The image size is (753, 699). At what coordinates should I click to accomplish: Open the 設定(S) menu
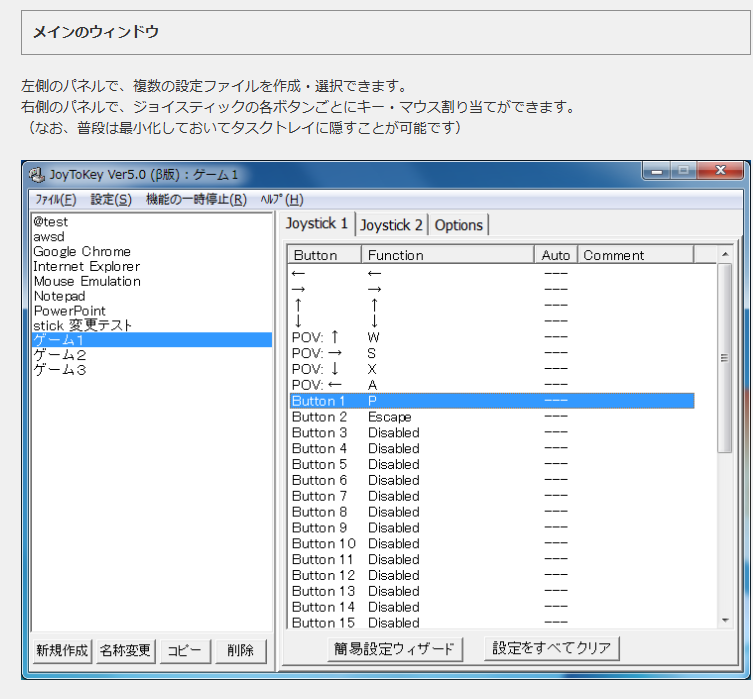pos(111,199)
